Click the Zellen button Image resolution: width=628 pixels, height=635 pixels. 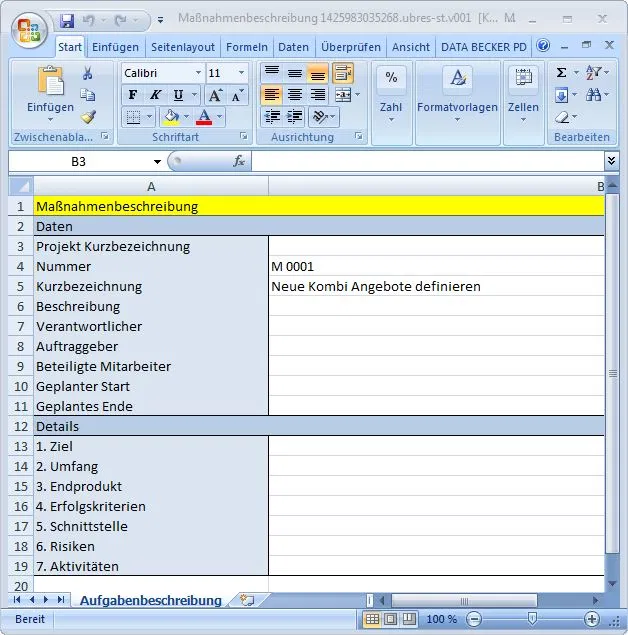pos(522,92)
